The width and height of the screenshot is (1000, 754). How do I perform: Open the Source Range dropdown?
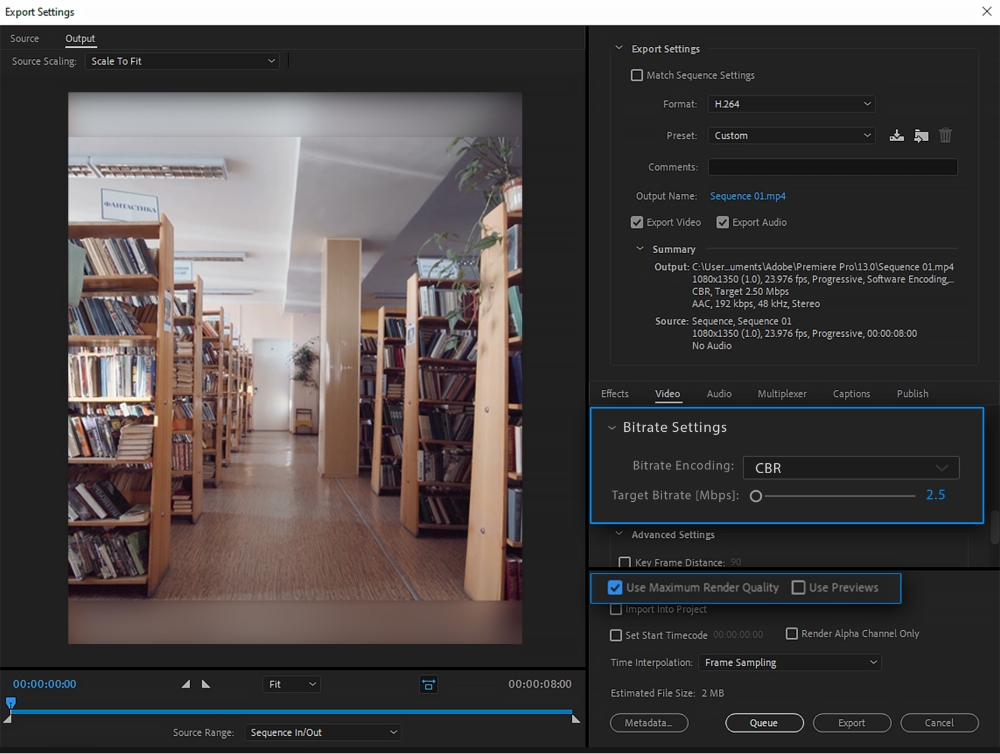click(x=322, y=732)
